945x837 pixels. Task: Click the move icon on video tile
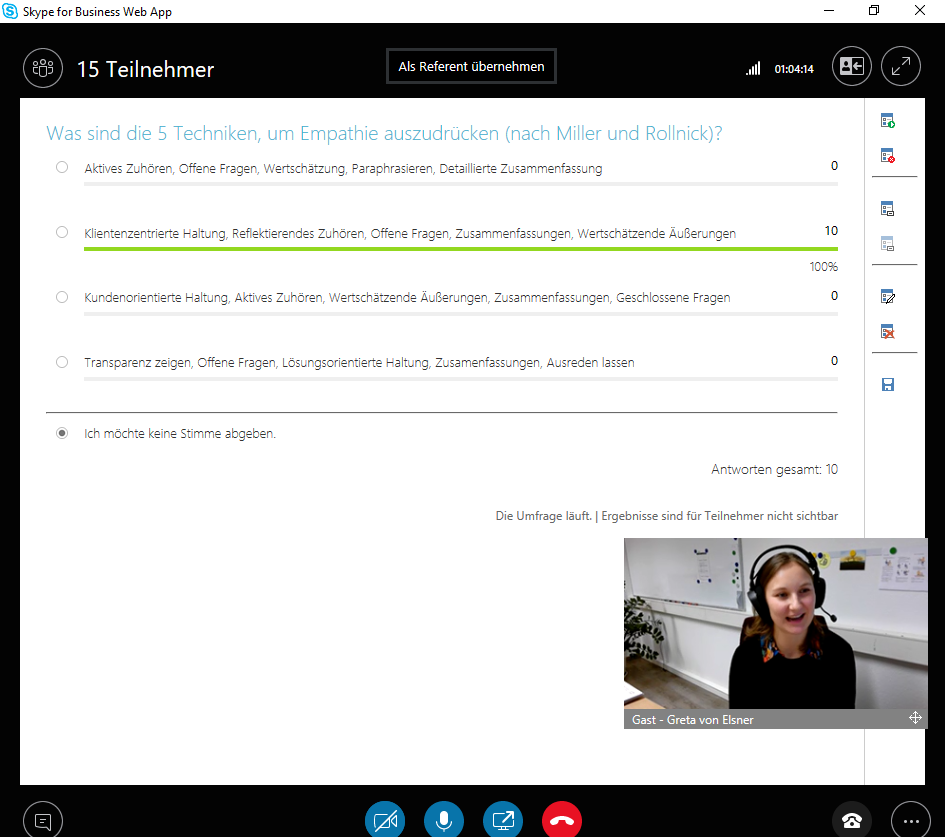[x=915, y=718]
